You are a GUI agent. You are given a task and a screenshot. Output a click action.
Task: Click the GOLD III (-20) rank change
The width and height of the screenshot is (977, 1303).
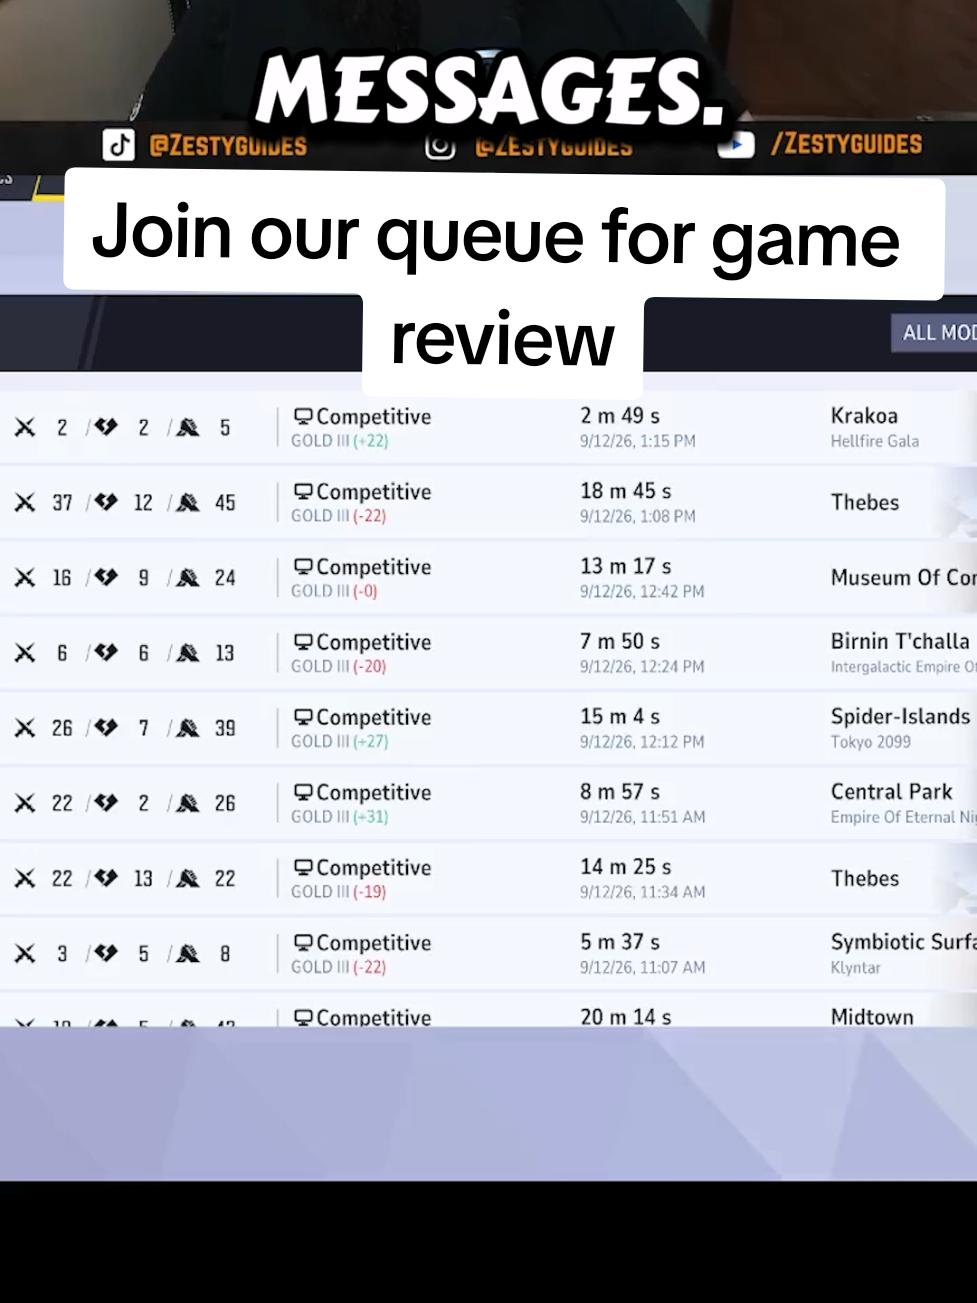[x=338, y=666]
